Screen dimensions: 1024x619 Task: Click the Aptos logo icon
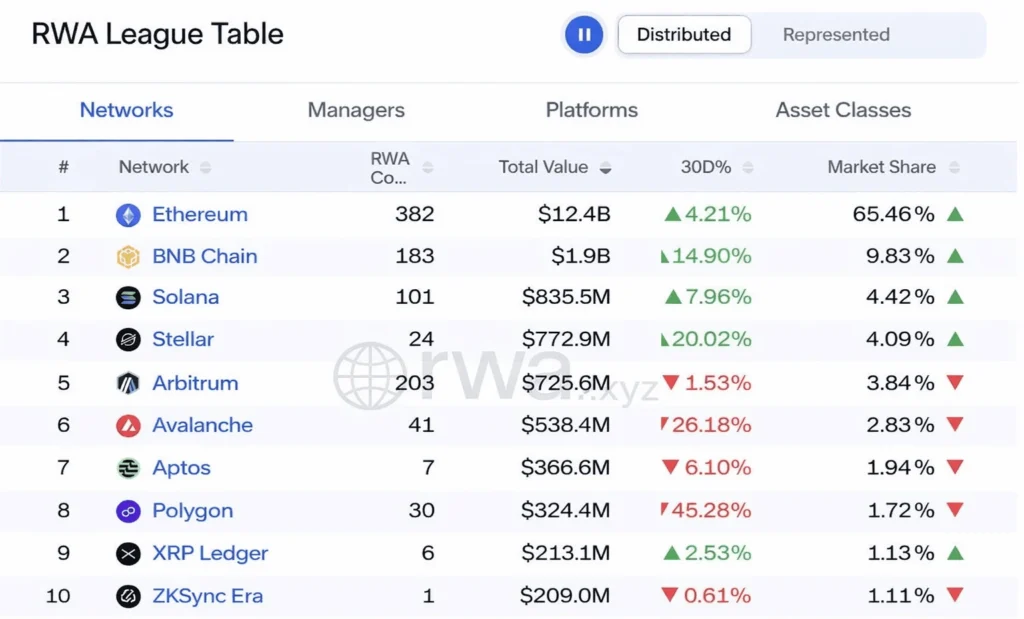pyautogui.click(x=128, y=468)
